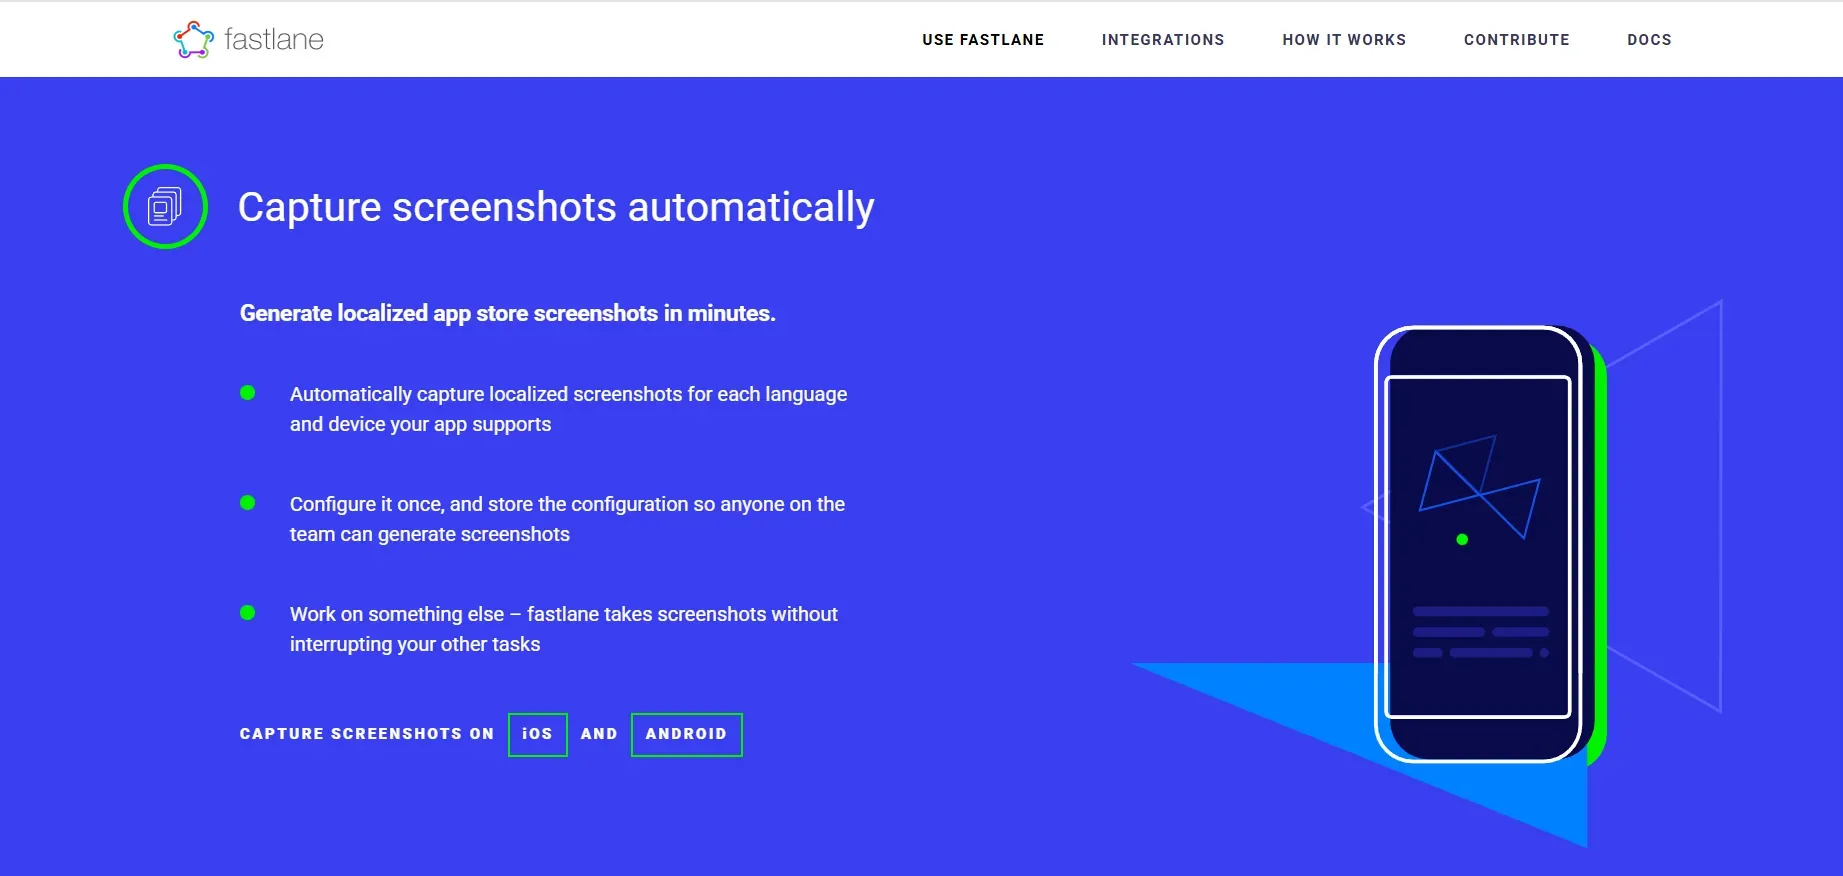Click the ANDROID button
The height and width of the screenshot is (876, 1843).
687,734
